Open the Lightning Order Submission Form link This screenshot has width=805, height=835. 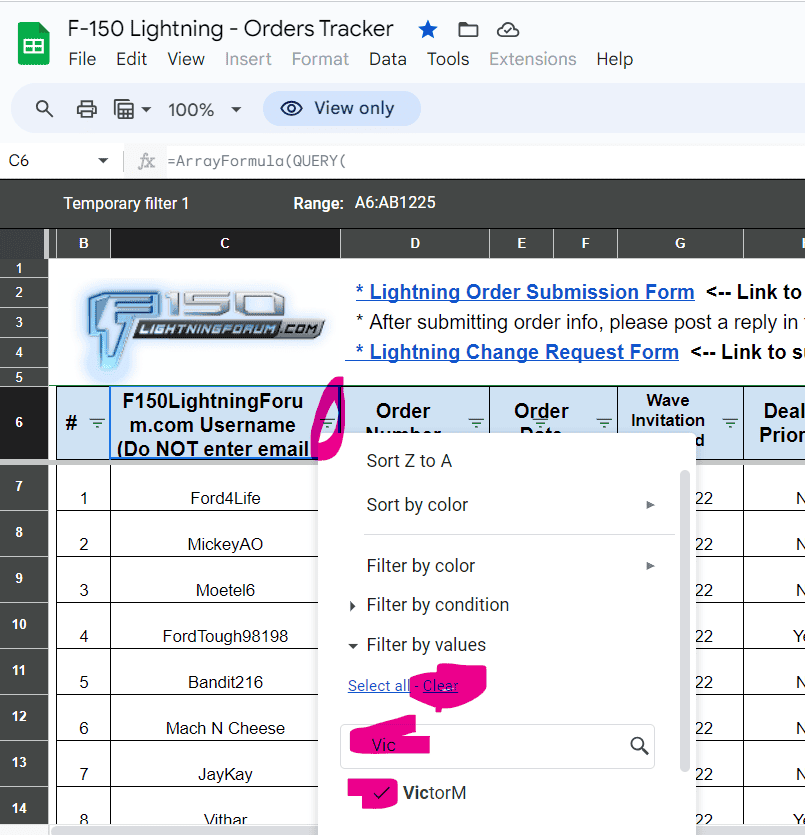tap(525, 292)
